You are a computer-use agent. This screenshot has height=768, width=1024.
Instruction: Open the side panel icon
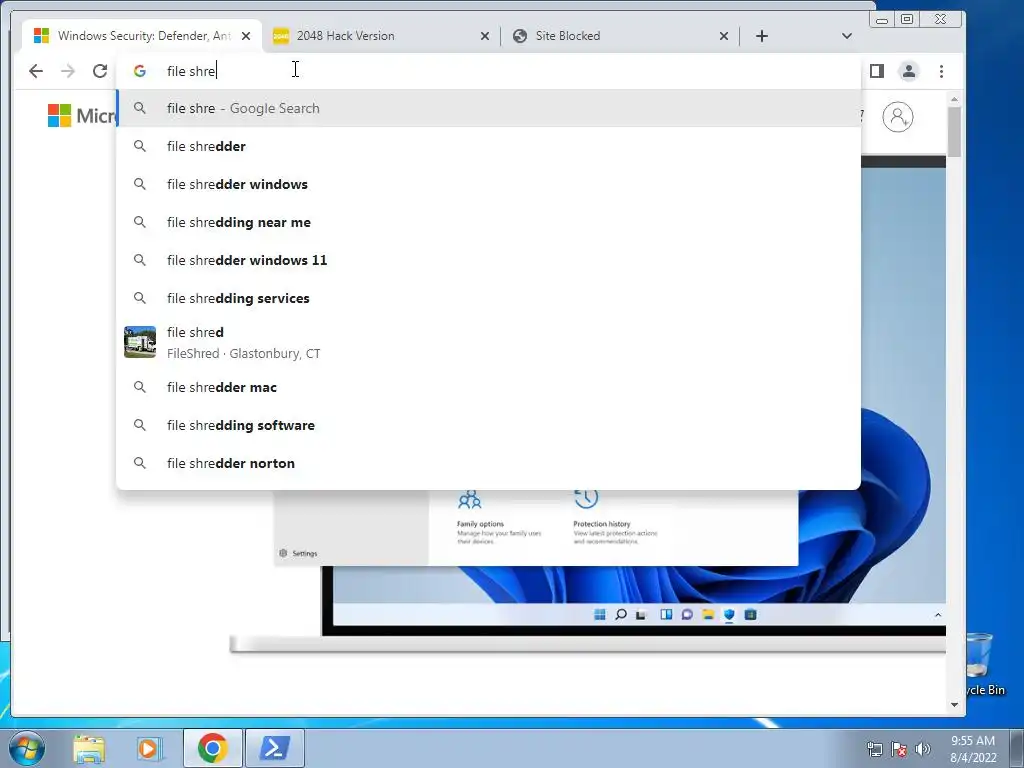(x=877, y=71)
